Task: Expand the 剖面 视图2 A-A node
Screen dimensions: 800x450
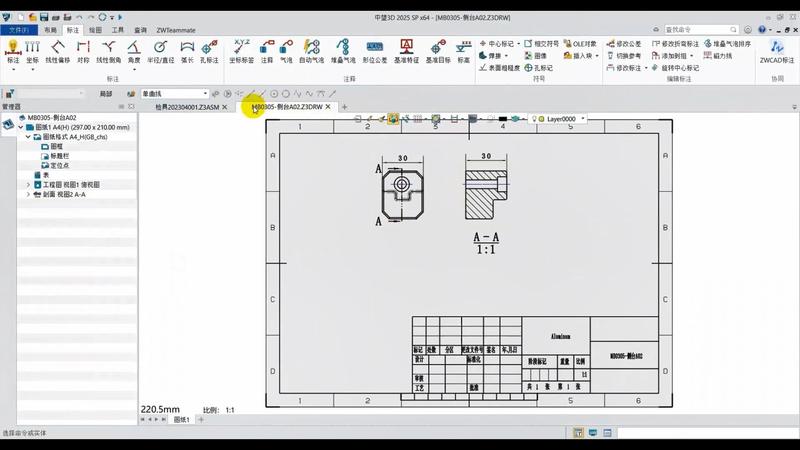Action: [x=28, y=195]
